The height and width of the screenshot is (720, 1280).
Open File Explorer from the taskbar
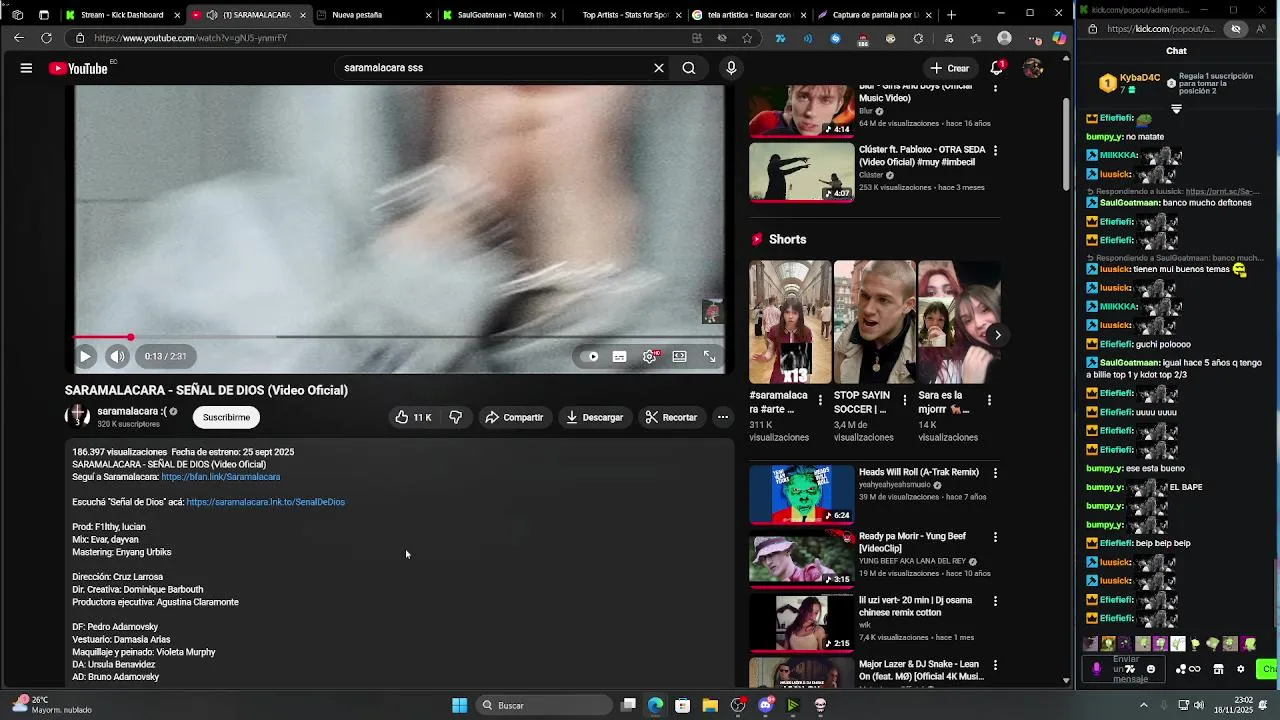tap(710, 705)
